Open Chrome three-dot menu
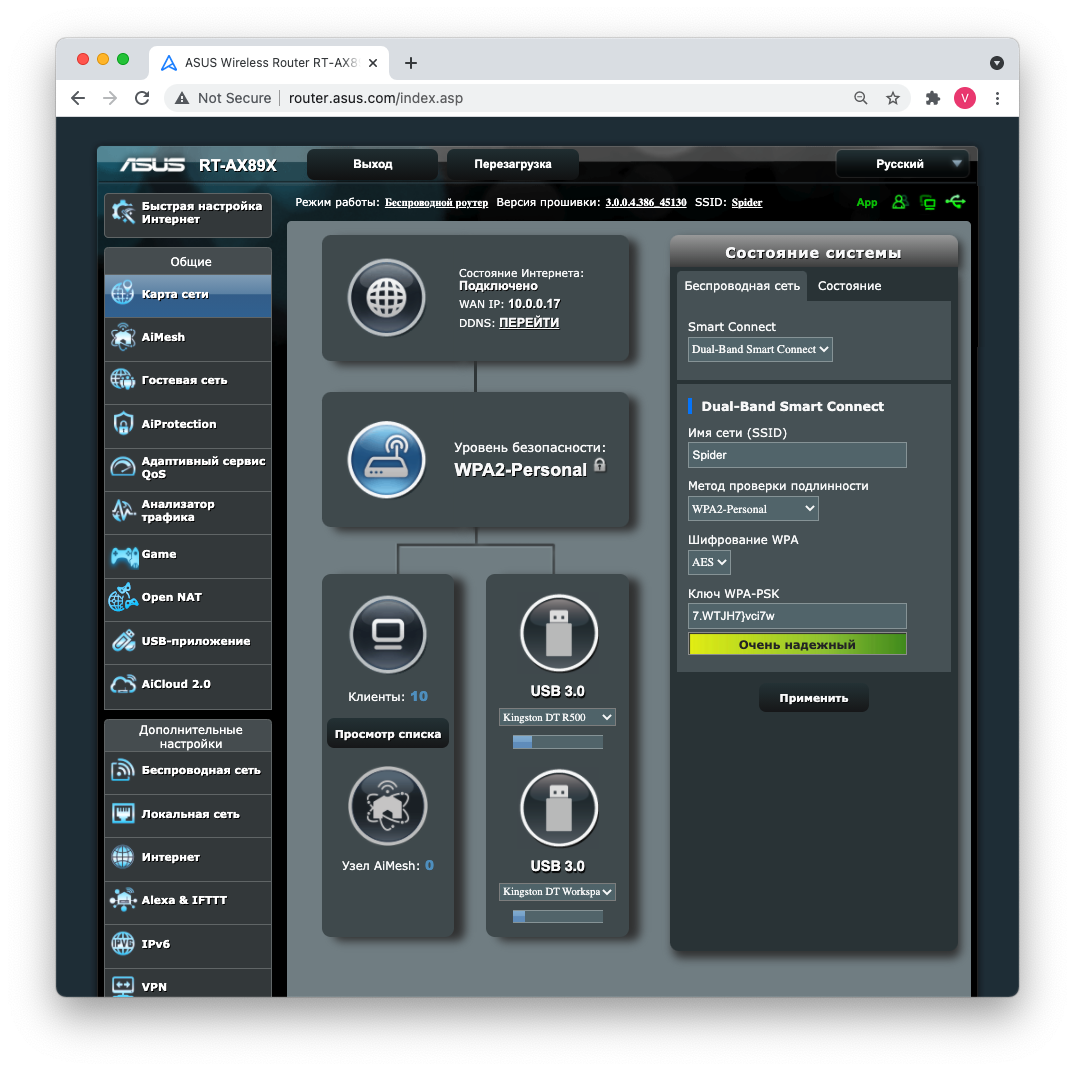This screenshot has width=1075, height=1071. [998, 98]
